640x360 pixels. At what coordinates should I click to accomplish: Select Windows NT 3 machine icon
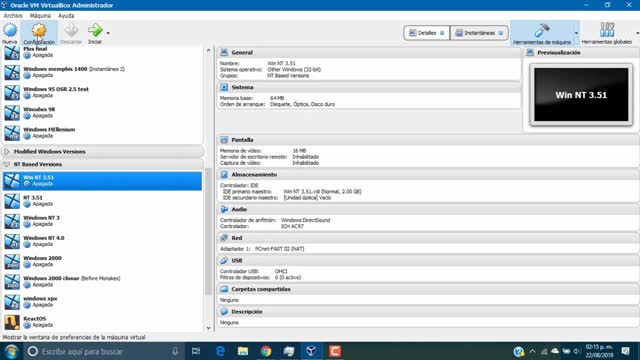click(x=12, y=221)
